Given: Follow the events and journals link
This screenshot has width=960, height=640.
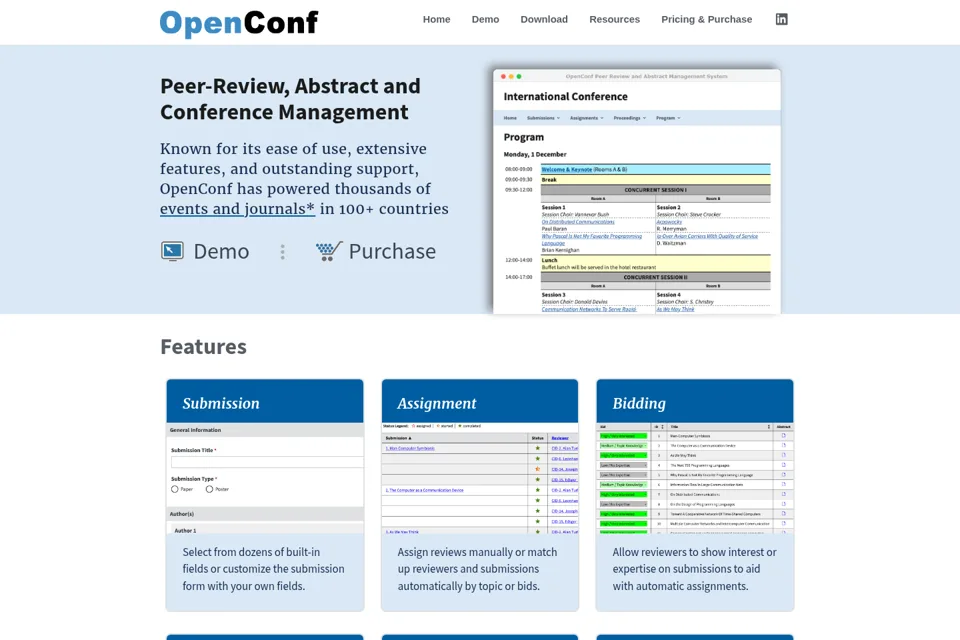Looking at the screenshot, I should [x=238, y=209].
